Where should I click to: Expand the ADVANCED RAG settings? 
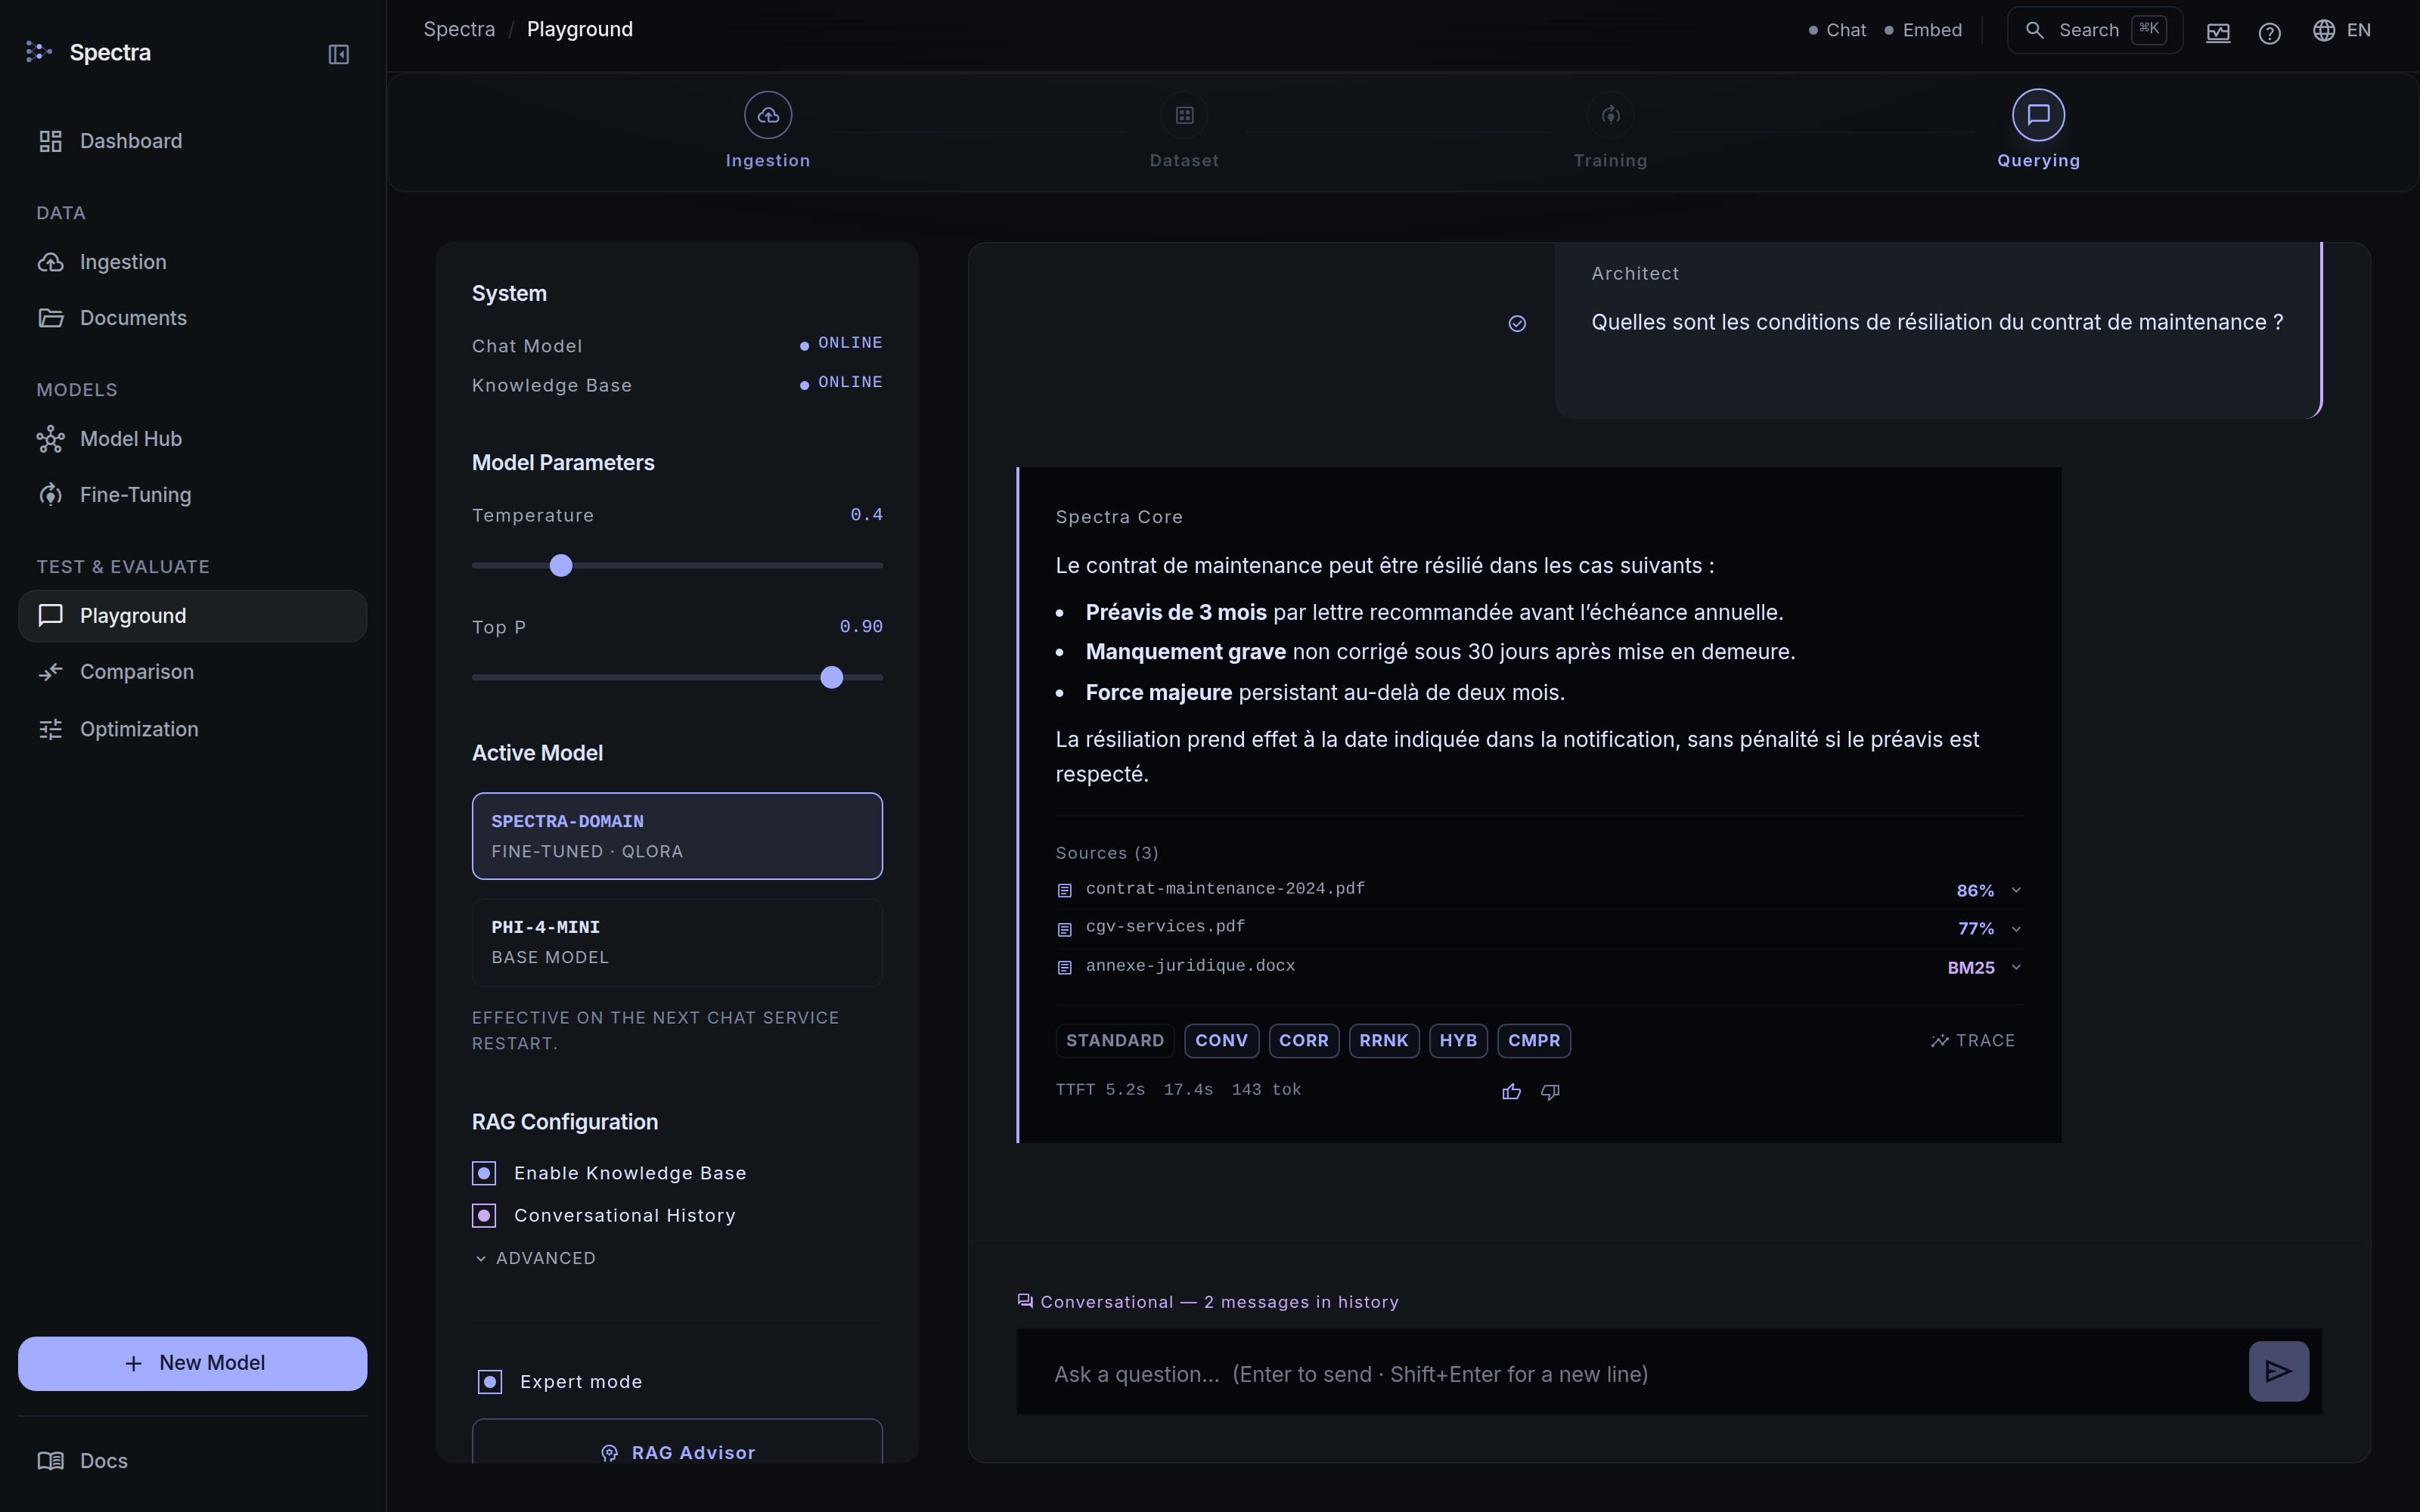[x=536, y=1258]
